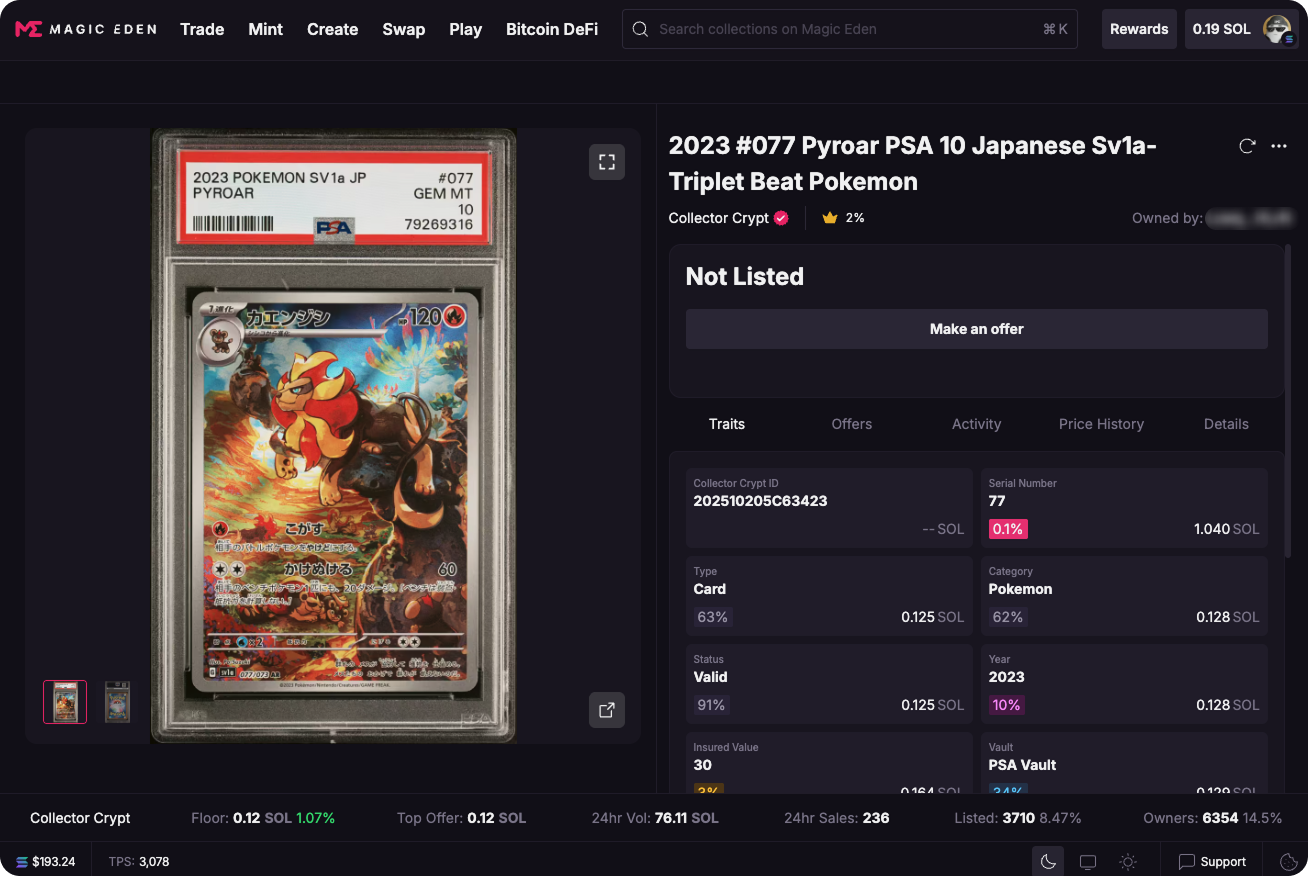Click the 10% Year rarity badge
This screenshot has height=876, width=1308.
[x=1006, y=705]
